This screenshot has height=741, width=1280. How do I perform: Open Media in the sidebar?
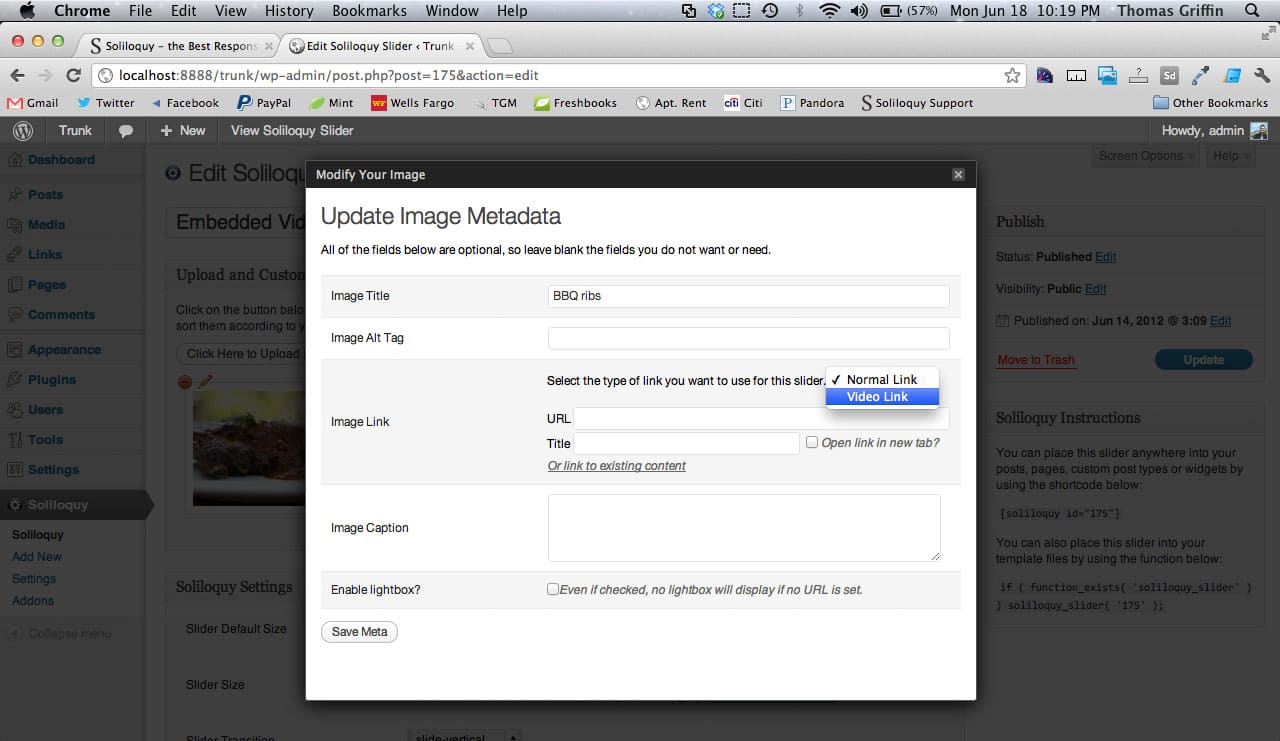point(46,225)
